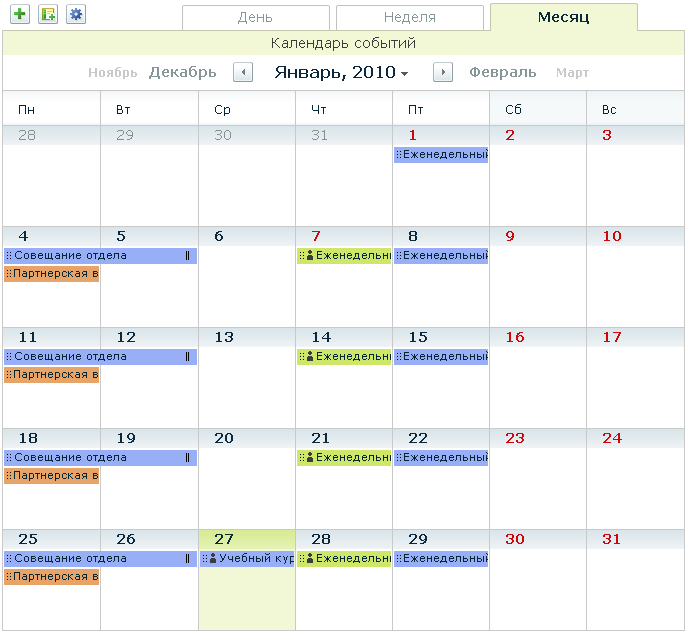Go to next month arrow button
The image size is (687, 633).
[x=443, y=73]
